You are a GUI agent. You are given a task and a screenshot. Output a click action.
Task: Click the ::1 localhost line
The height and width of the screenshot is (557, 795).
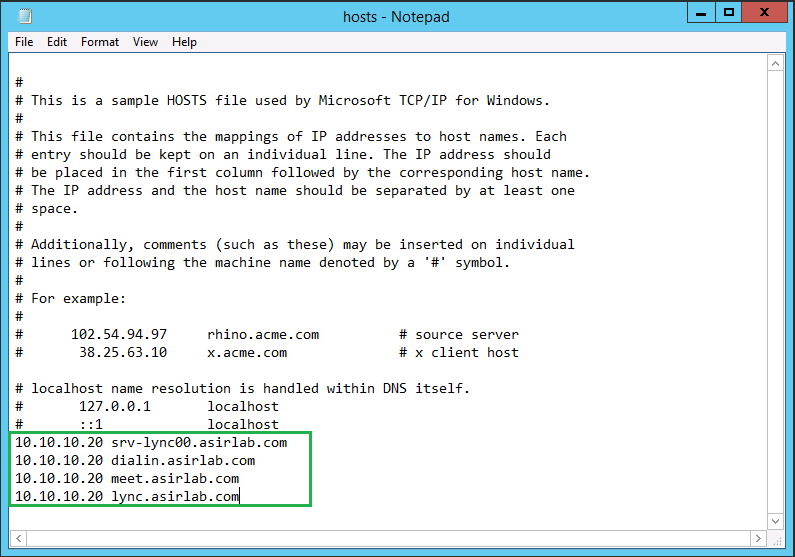(147, 424)
